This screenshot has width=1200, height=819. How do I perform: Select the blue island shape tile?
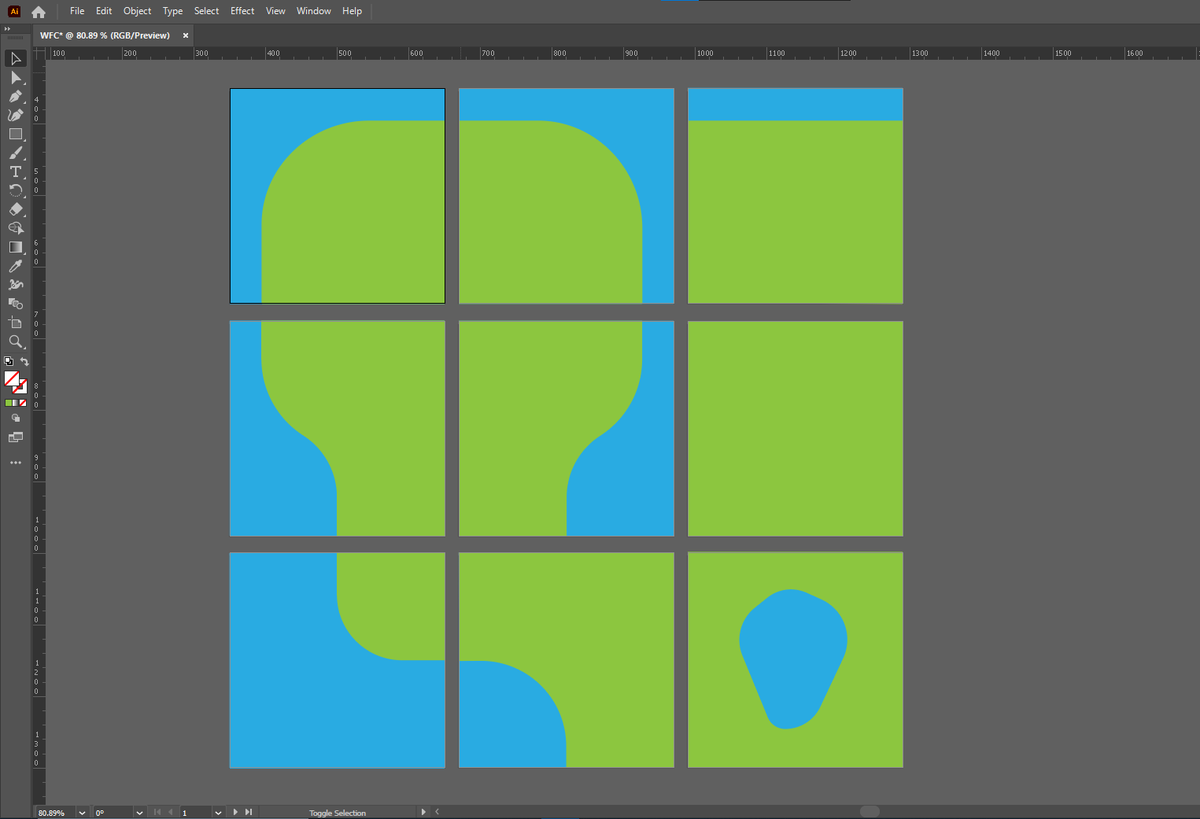pos(795,660)
